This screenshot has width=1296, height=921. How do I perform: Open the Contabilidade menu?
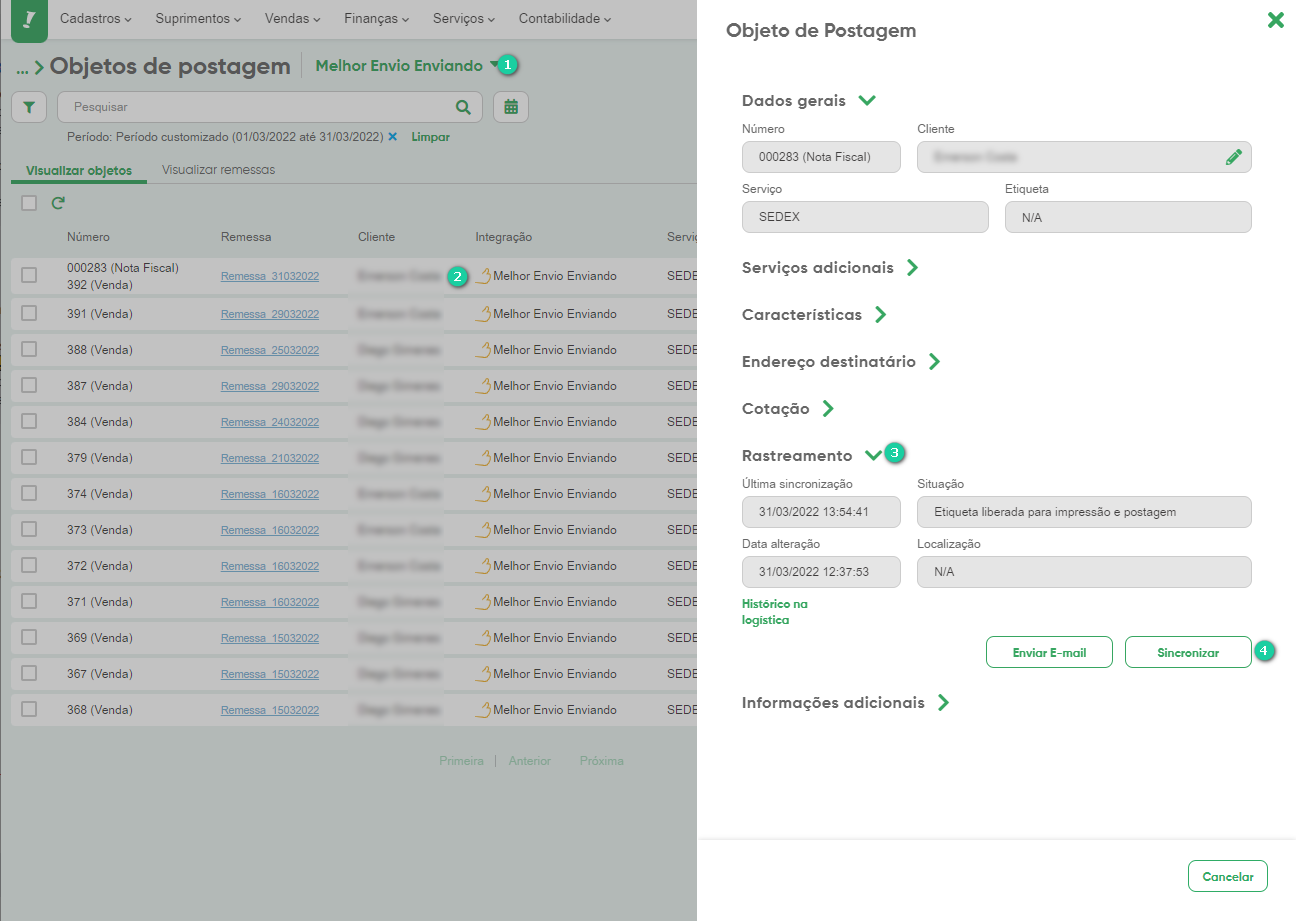point(565,19)
